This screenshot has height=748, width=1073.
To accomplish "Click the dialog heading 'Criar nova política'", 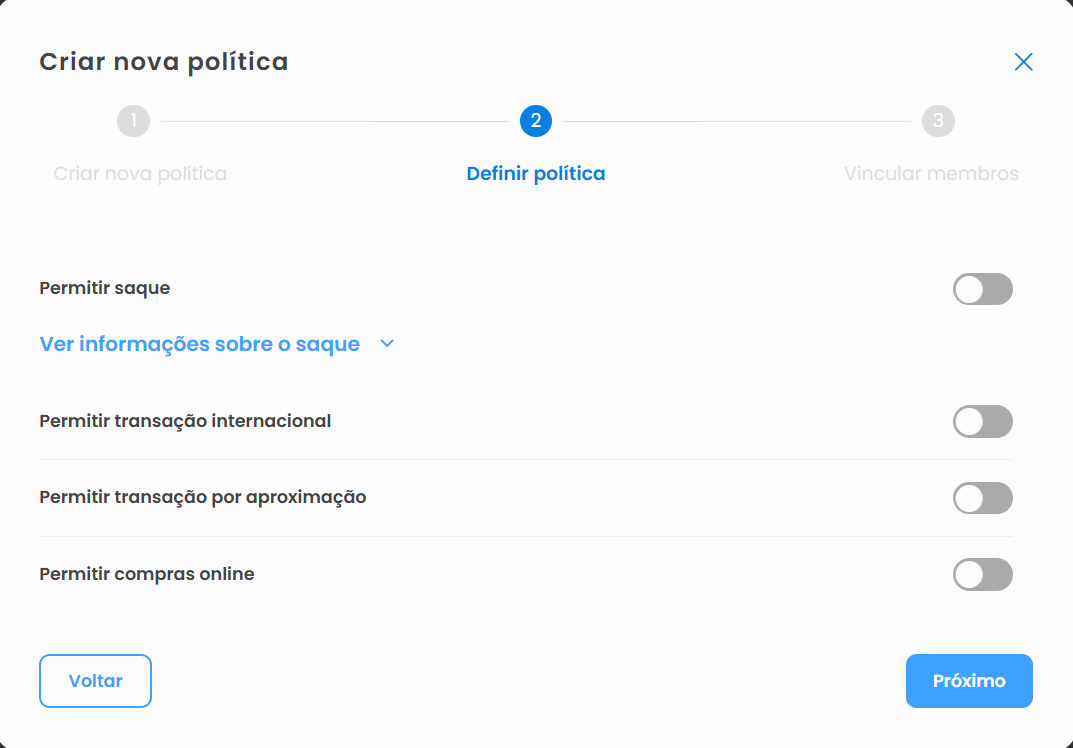I will point(164,62).
